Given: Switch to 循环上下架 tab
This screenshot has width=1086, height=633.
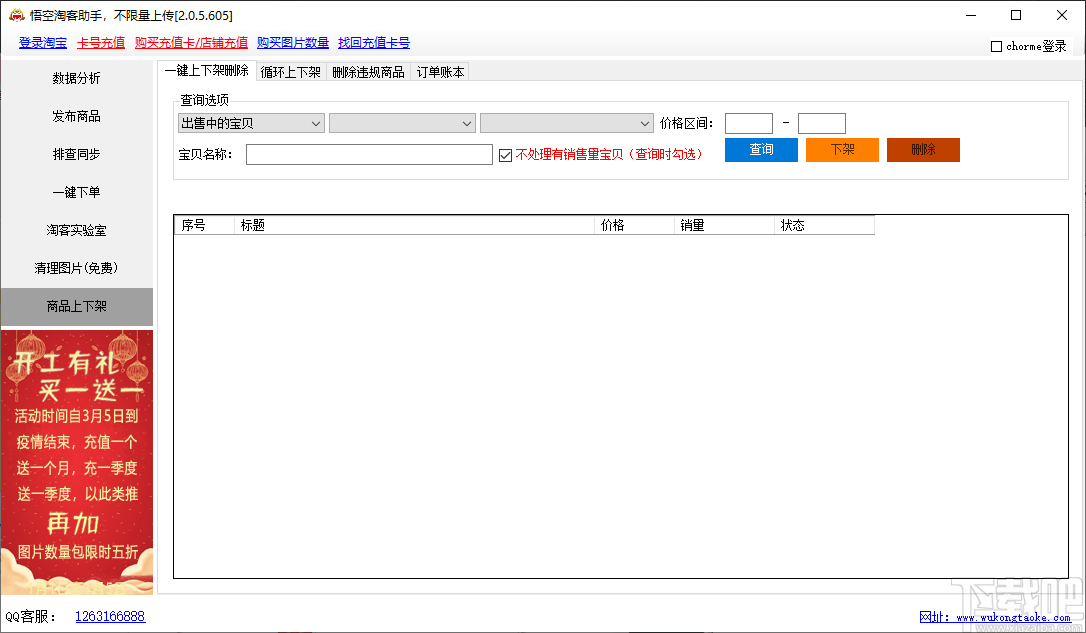Looking at the screenshot, I should (291, 72).
